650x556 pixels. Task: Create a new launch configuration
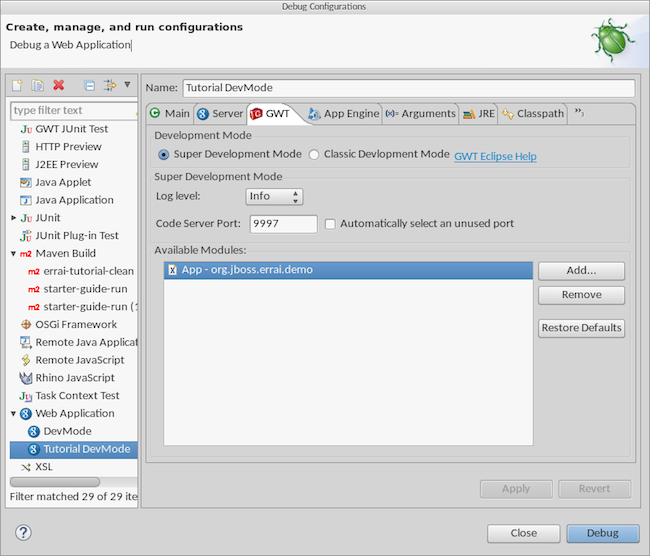tap(17, 85)
